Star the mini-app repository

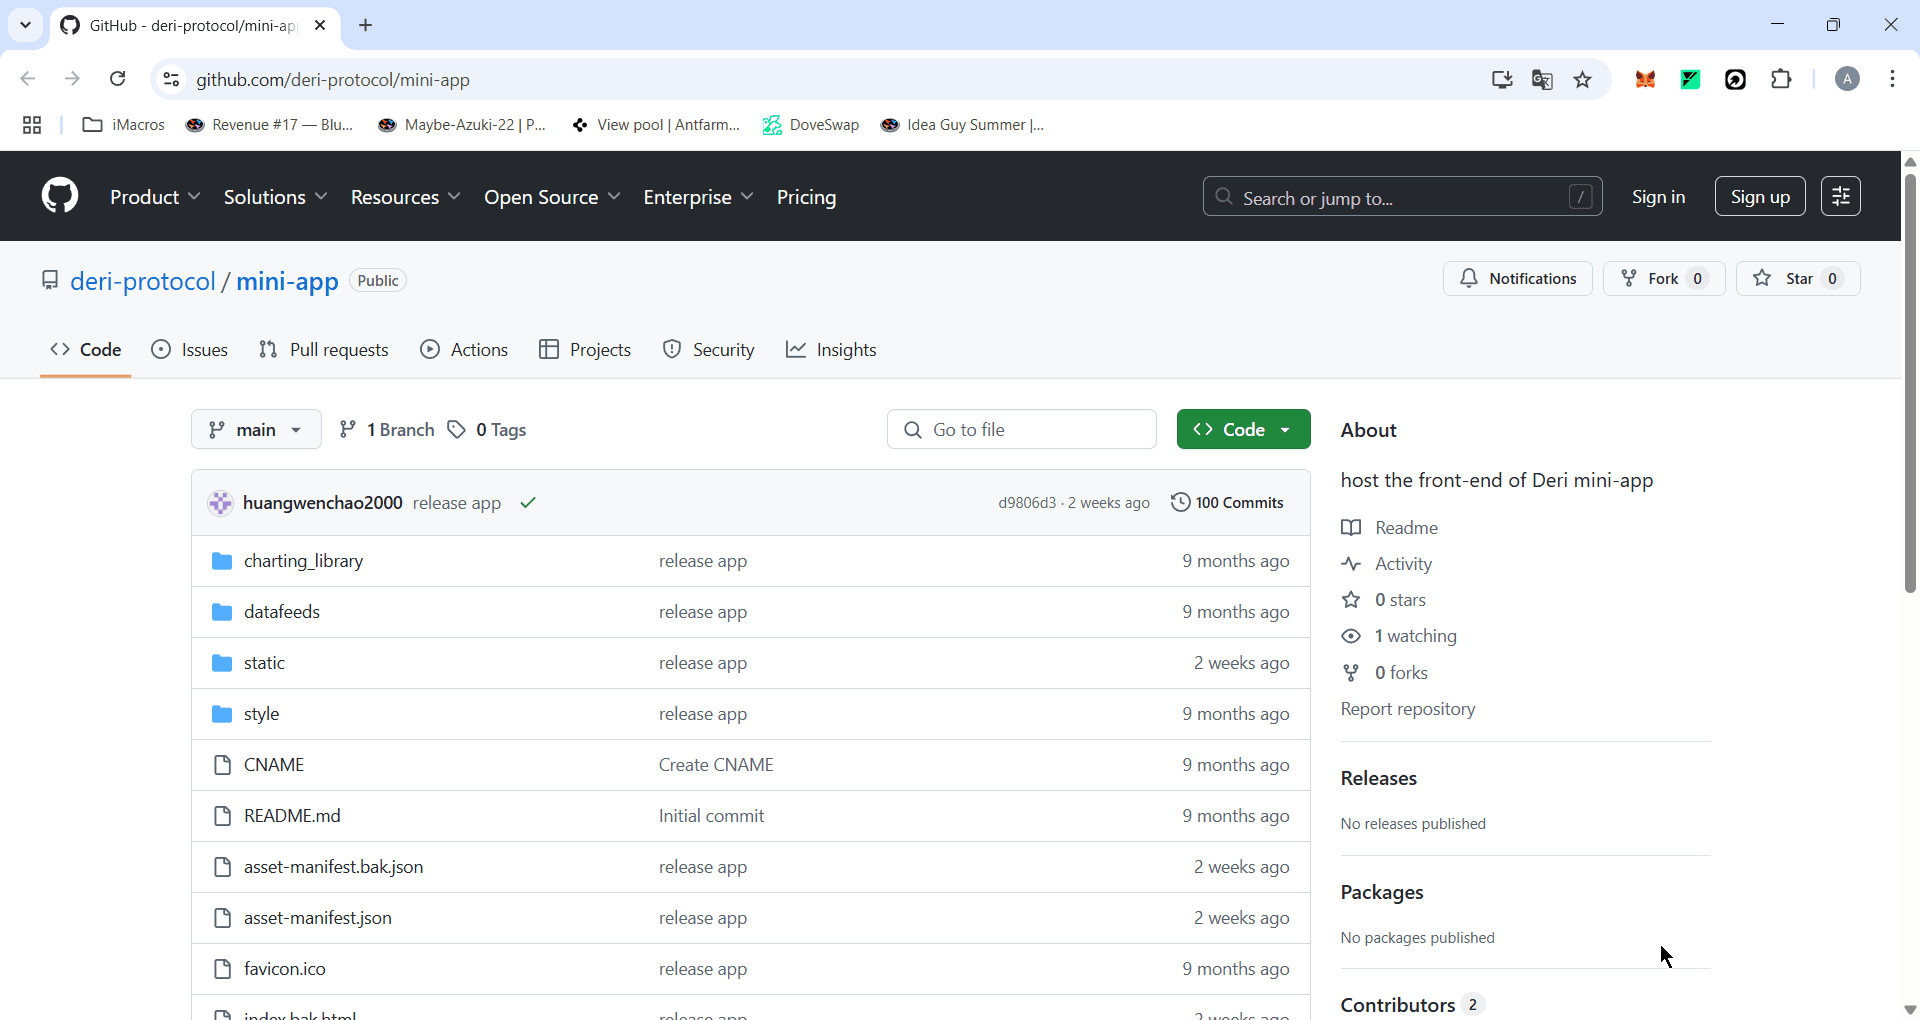[x=1798, y=278]
